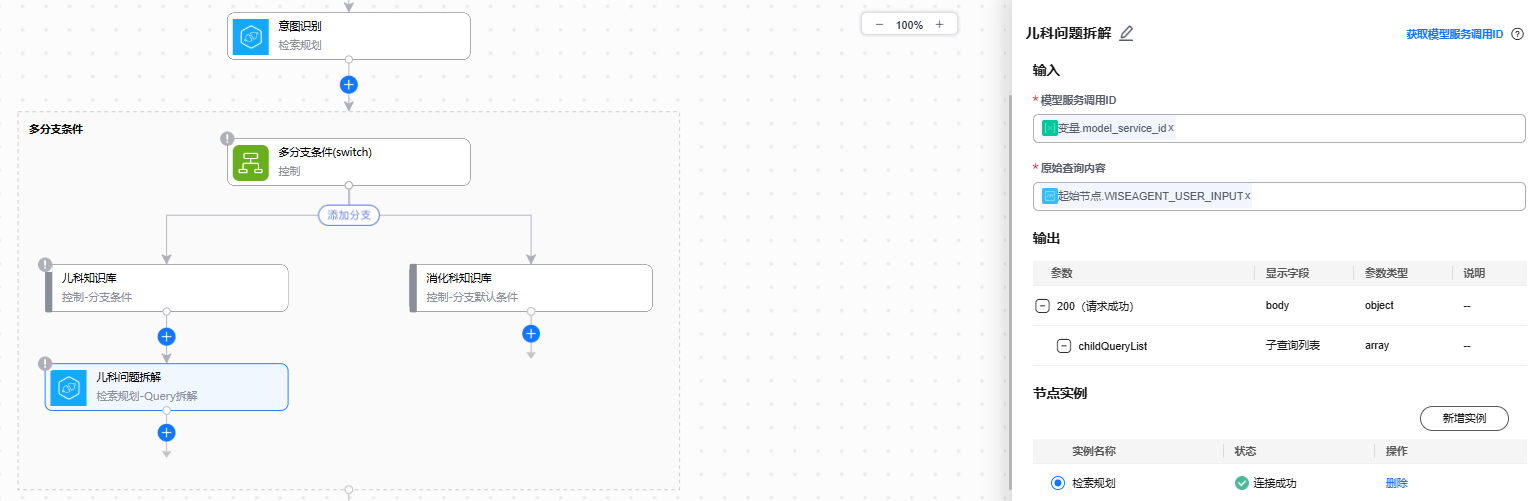Remove the model_service_id variable tag
The image size is (1536, 501).
pyautogui.click(x=1171, y=128)
